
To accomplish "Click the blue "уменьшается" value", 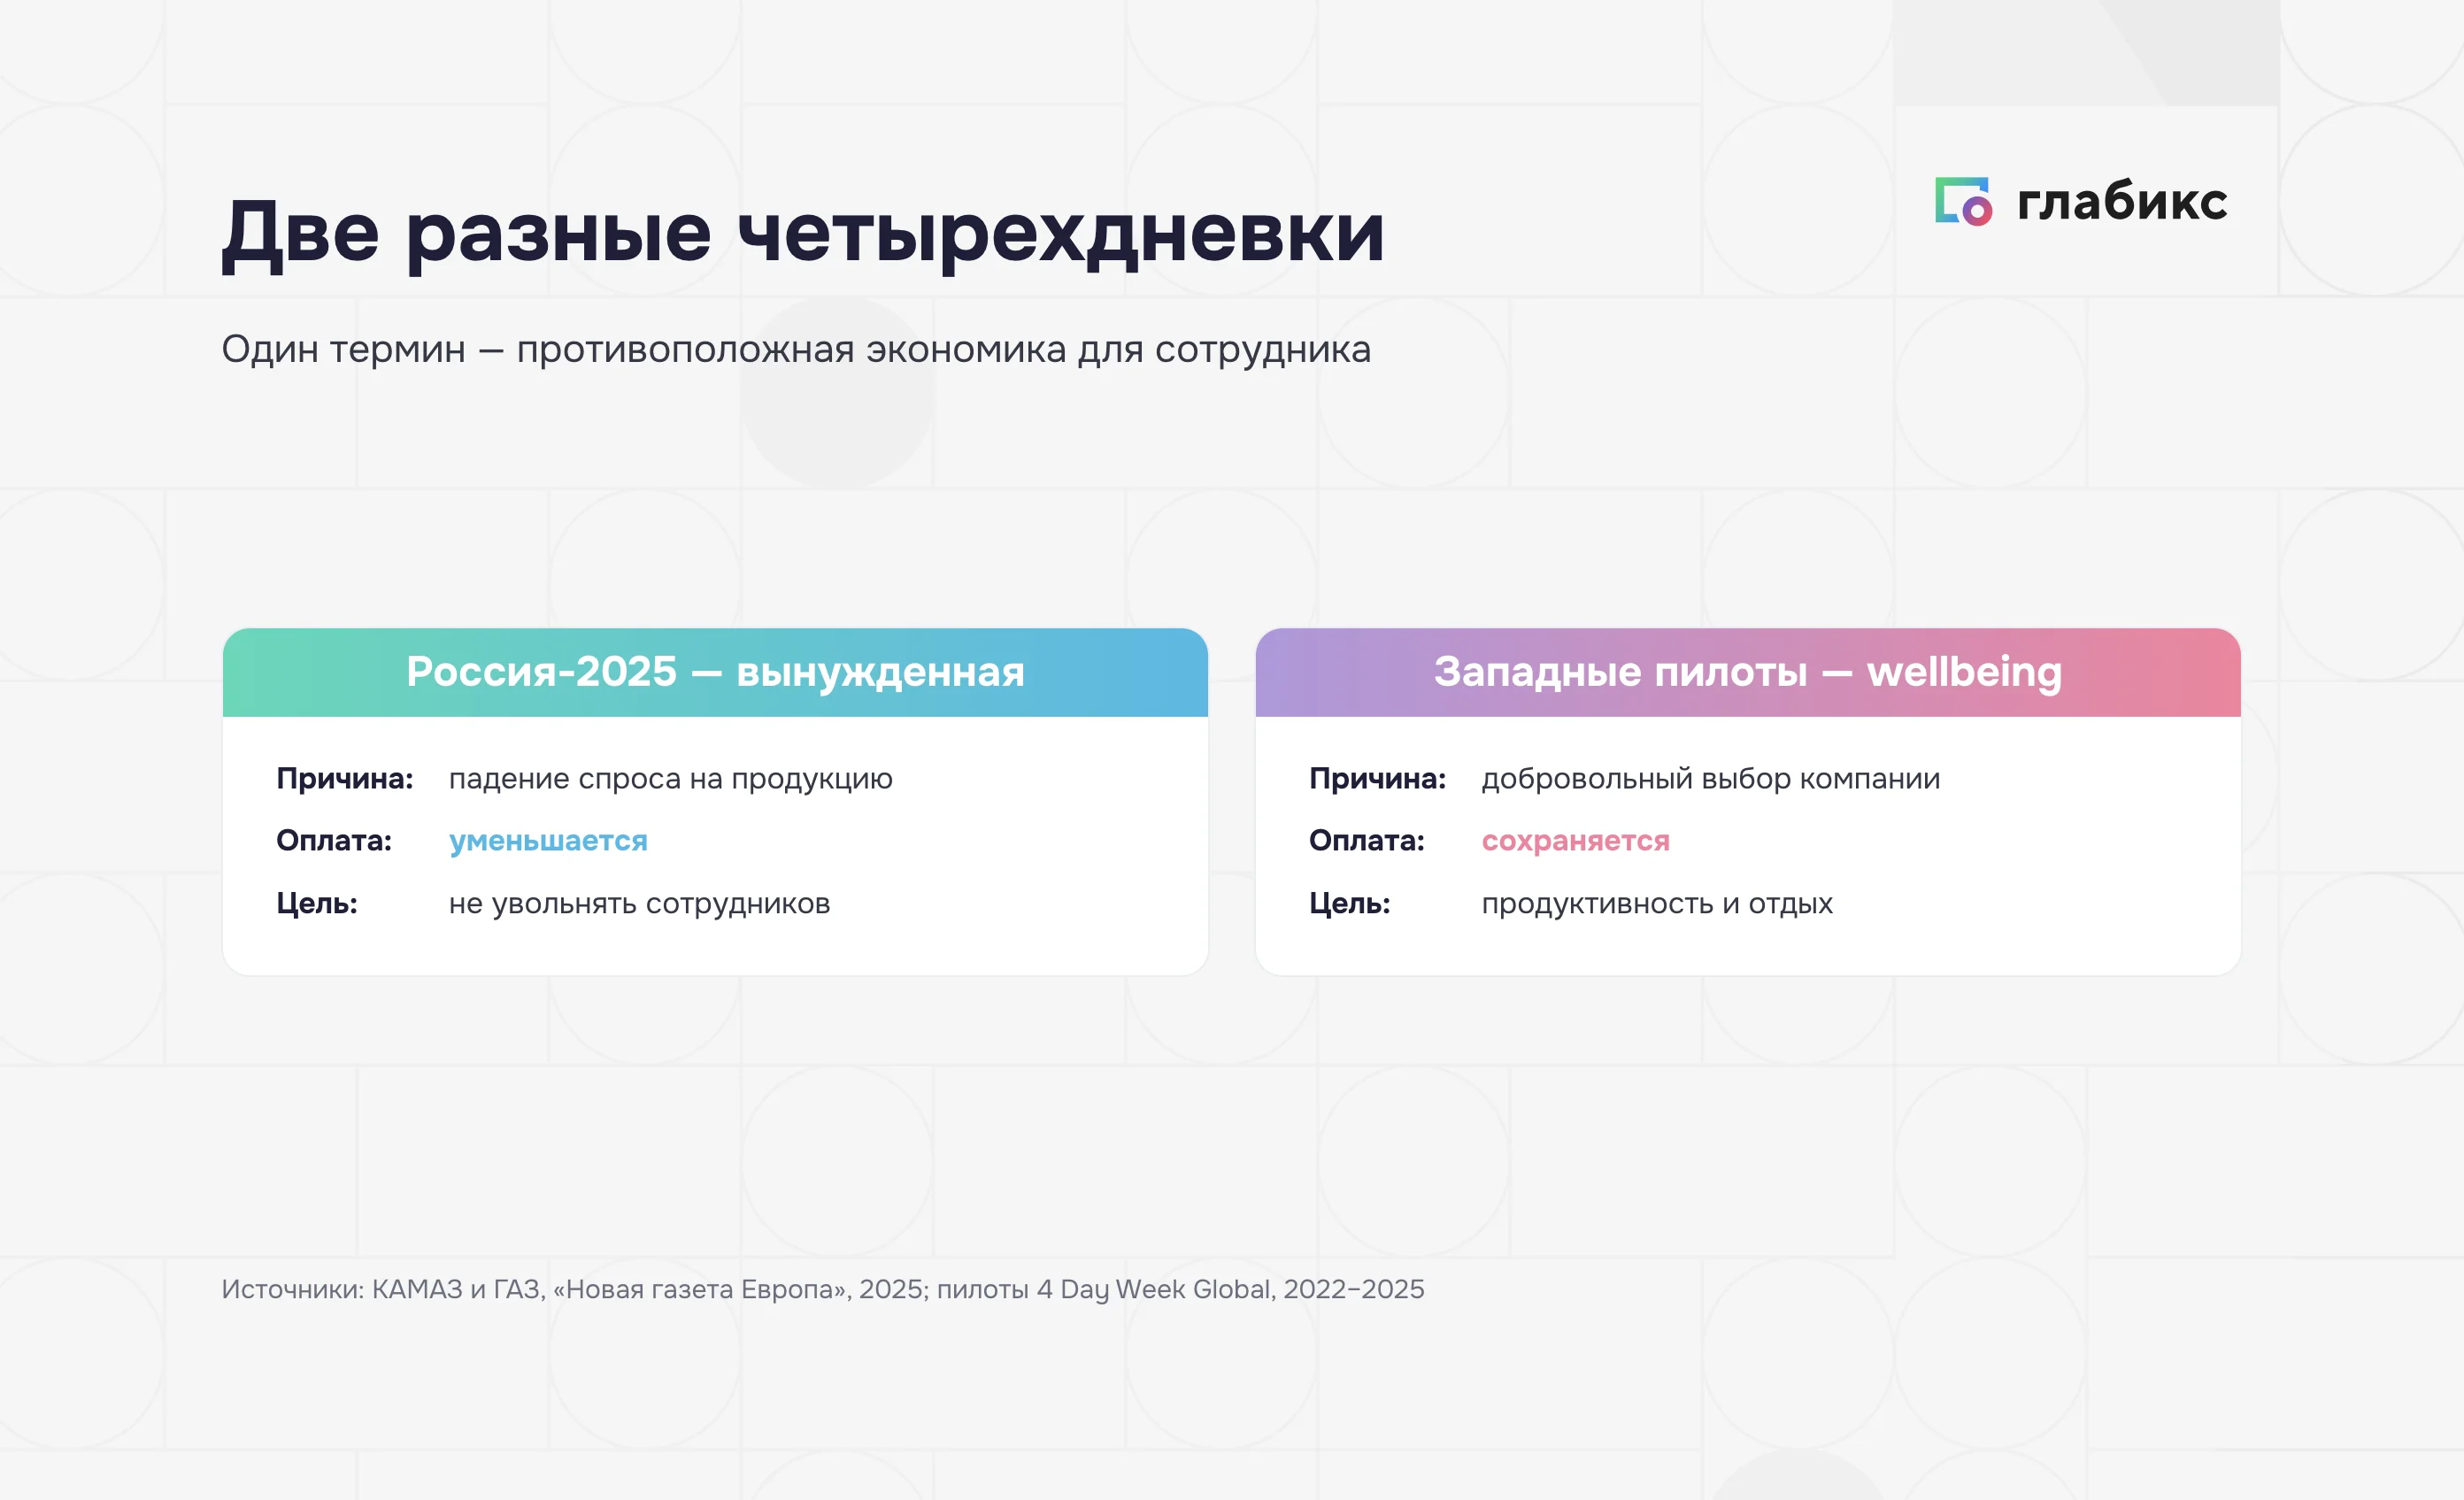I will [x=548, y=841].
